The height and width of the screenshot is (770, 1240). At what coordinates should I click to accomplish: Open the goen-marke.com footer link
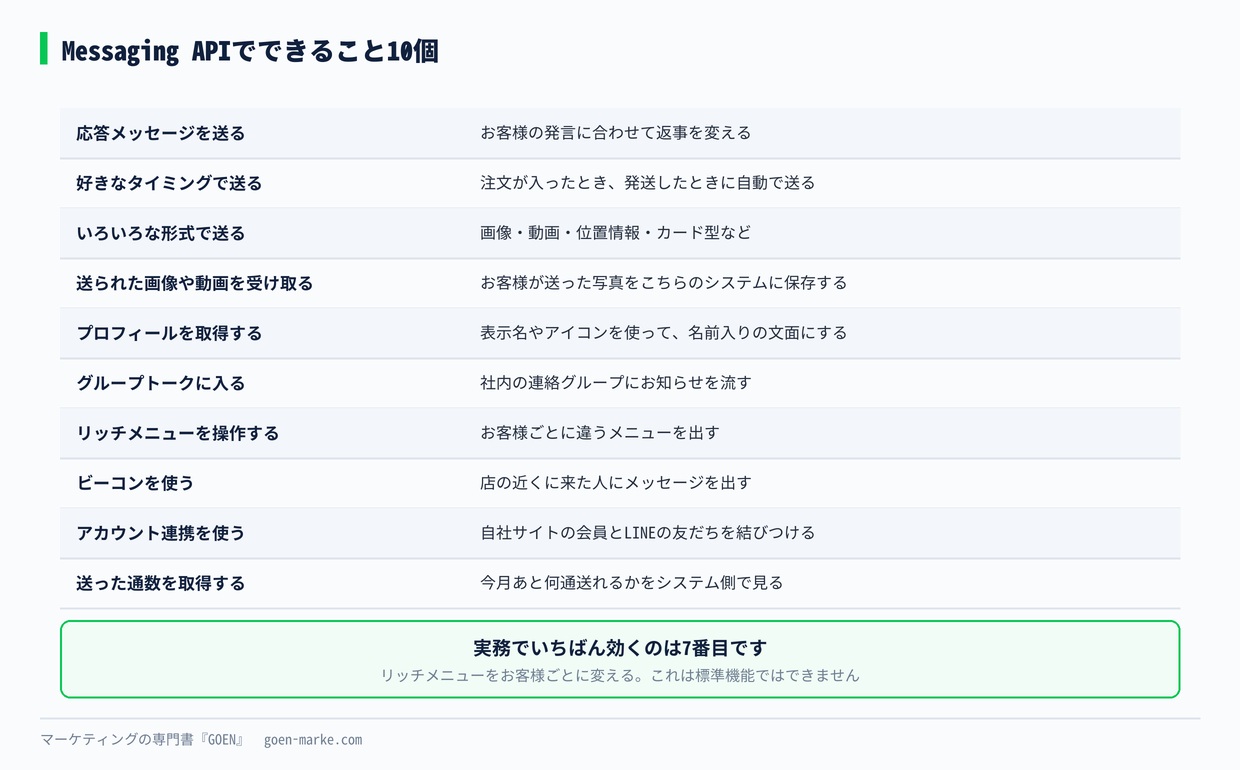(313, 740)
